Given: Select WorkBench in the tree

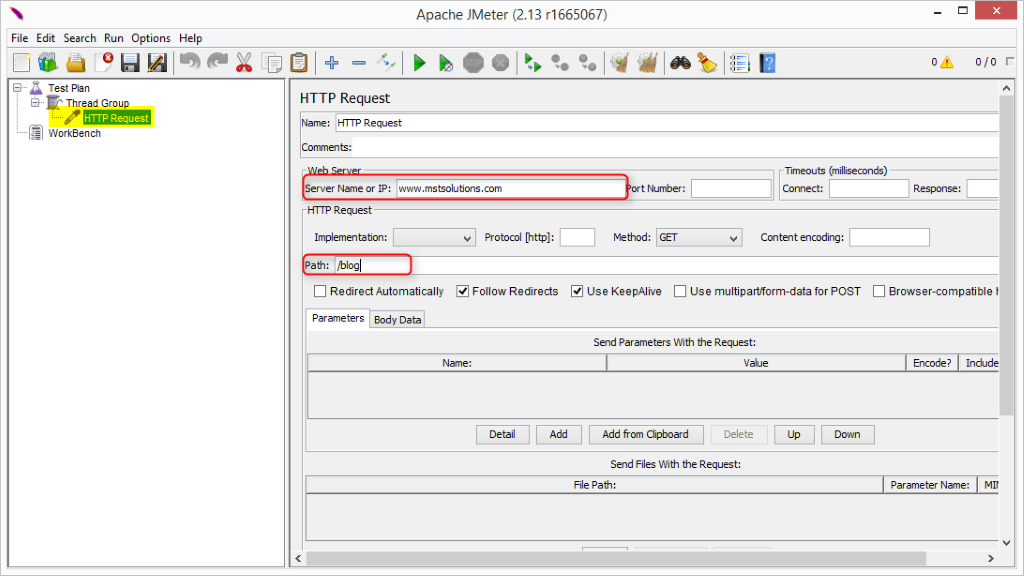Looking at the screenshot, I should tap(74, 133).
